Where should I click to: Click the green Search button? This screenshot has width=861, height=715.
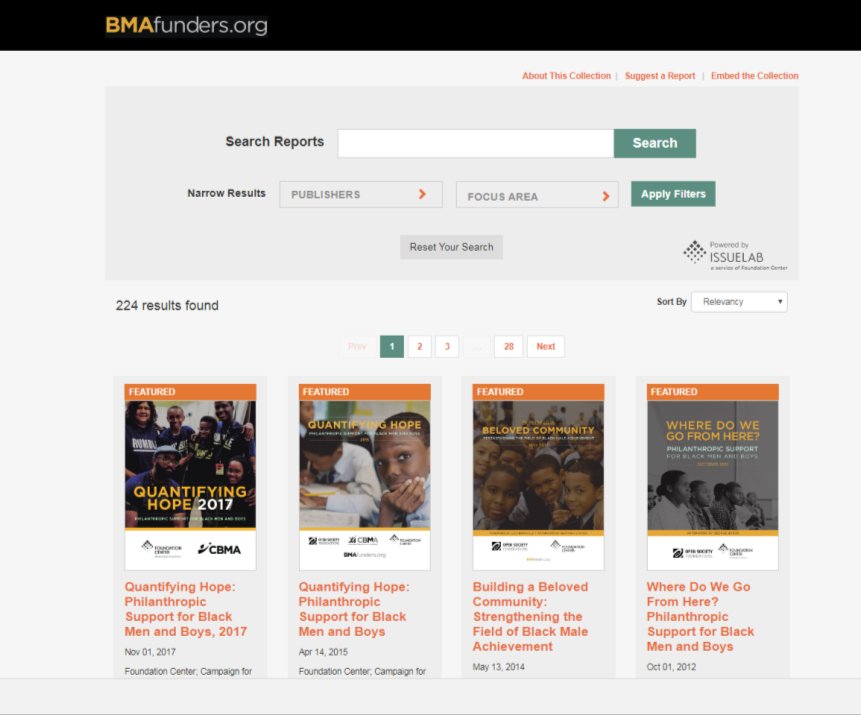click(x=655, y=143)
